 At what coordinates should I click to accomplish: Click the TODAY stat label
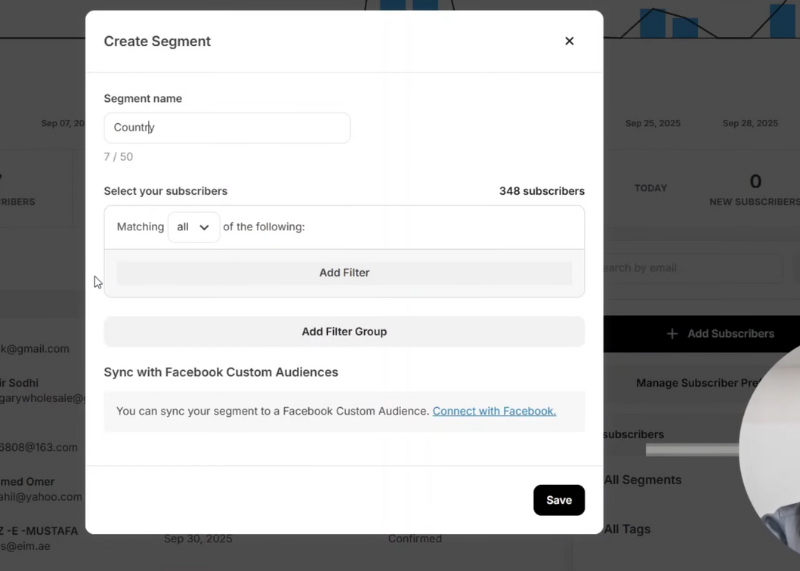tap(651, 188)
